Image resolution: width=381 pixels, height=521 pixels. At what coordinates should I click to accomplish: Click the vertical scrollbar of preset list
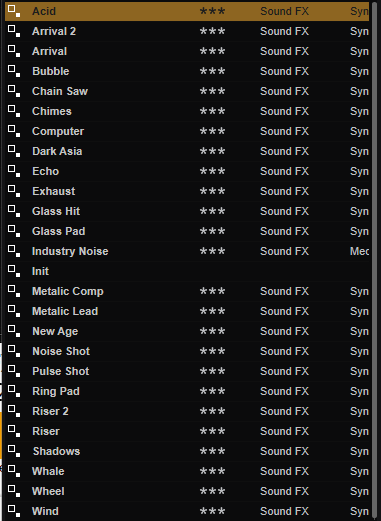(x=375, y=260)
